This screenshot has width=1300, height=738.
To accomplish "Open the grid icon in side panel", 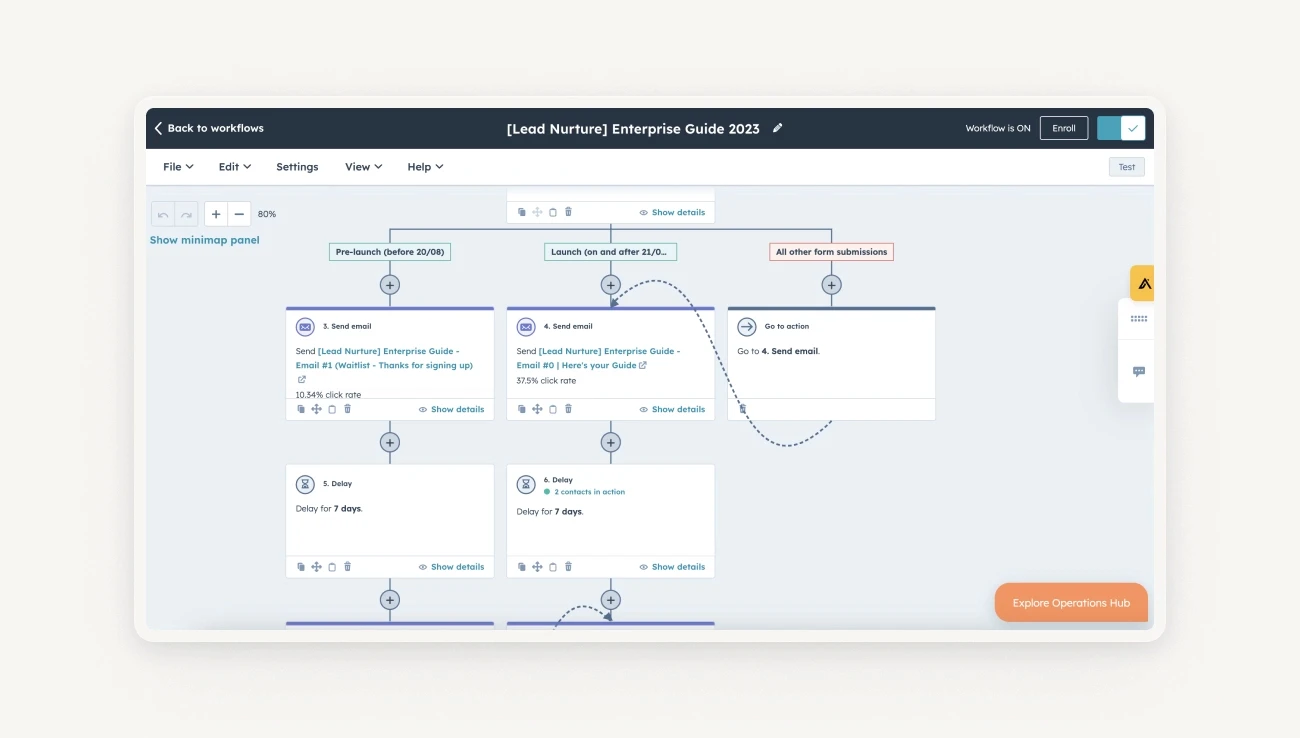I will pyautogui.click(x=1139, y=319).
